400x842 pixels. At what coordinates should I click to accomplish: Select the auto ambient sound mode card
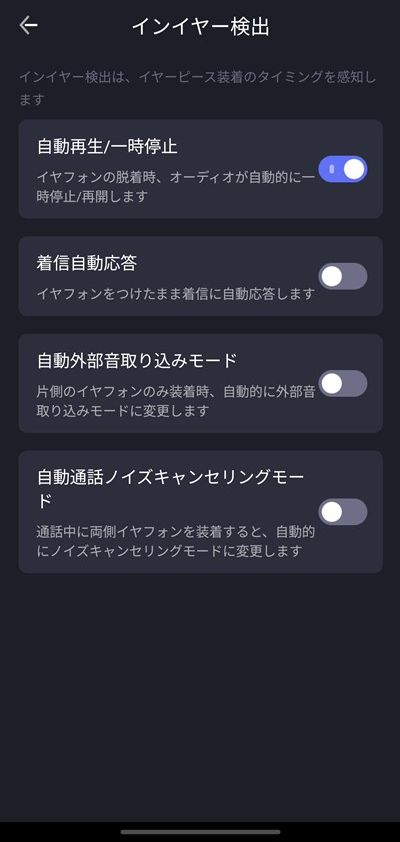tap(200, 383)
